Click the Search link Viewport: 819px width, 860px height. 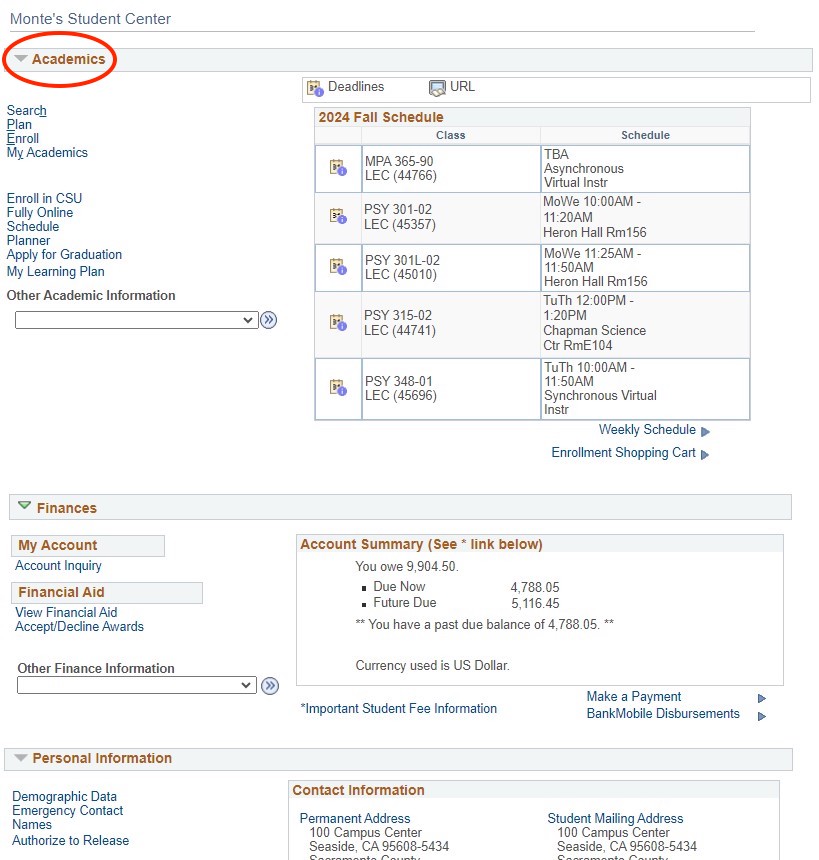pyautogui.click(x=26, y=110)
